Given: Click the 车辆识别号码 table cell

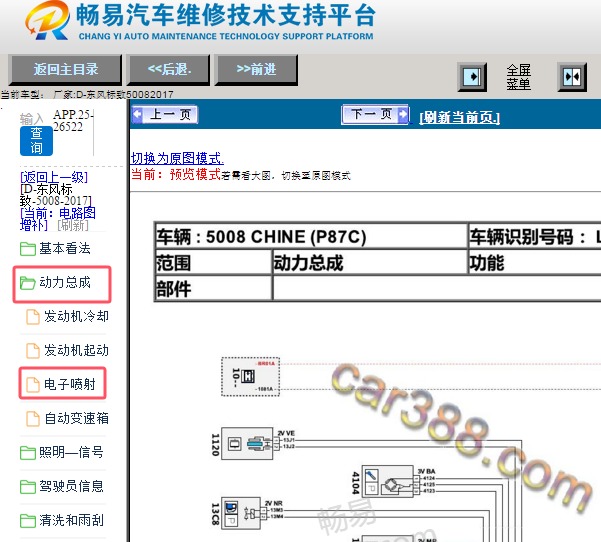Looking at the screenshot, I should (x=535, y=236).
